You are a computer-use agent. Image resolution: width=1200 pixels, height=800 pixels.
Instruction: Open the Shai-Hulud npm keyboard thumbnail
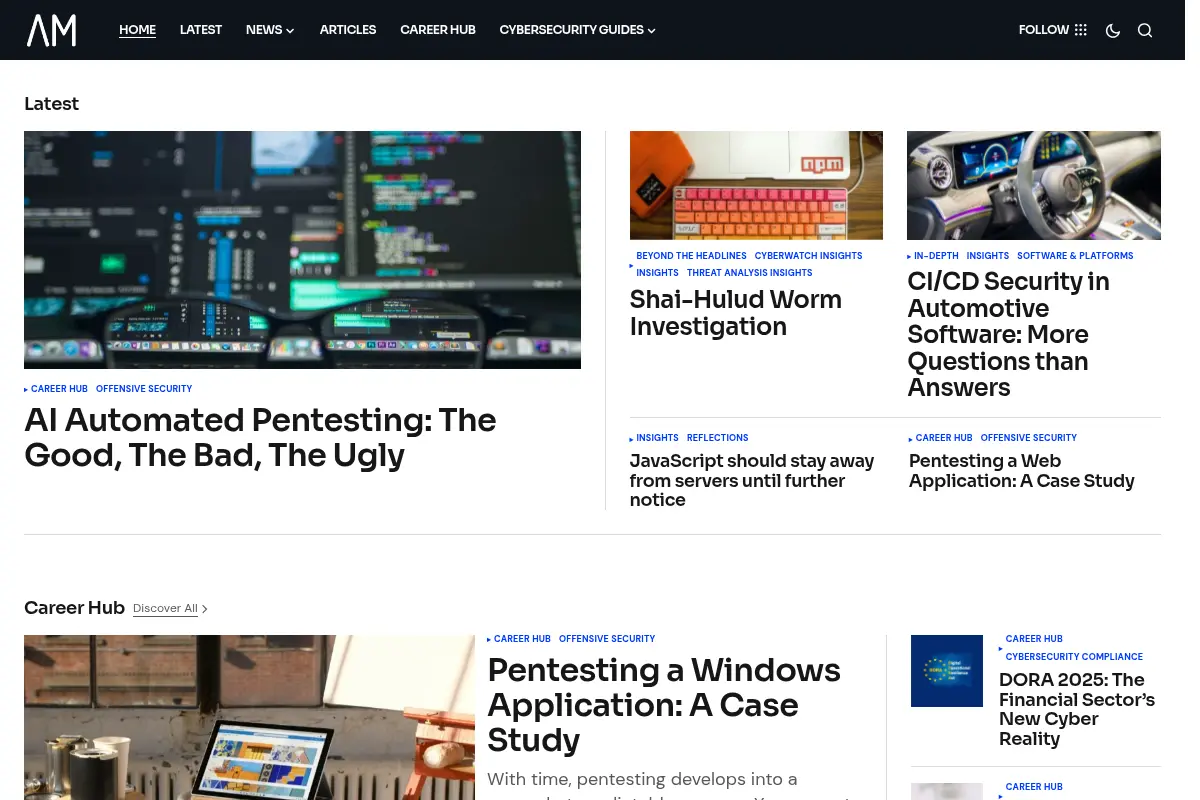click(756, 185)
